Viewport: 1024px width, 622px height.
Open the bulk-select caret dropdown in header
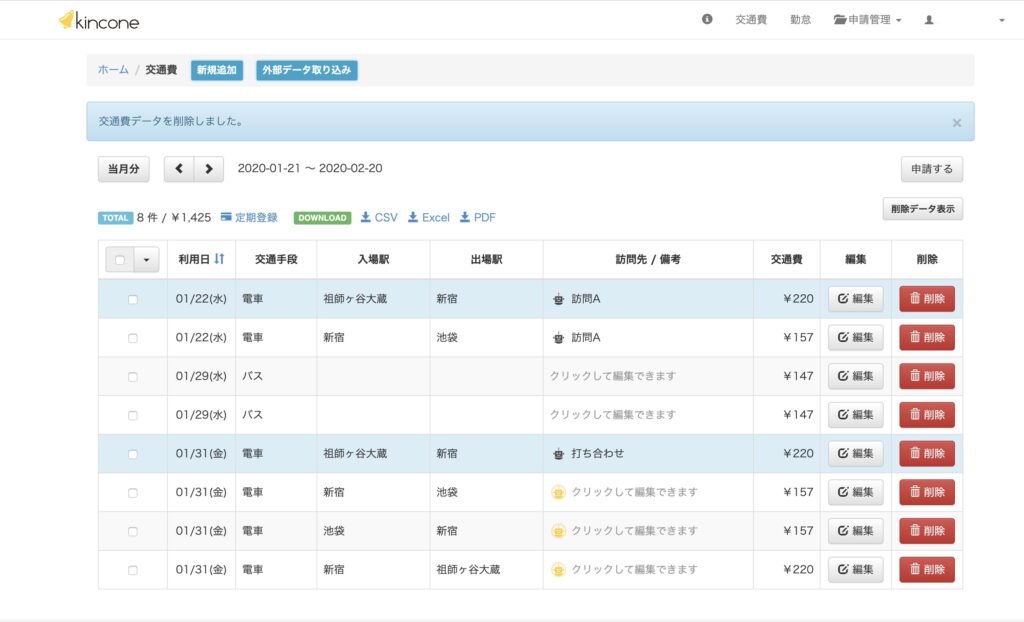tap(146, 260)
